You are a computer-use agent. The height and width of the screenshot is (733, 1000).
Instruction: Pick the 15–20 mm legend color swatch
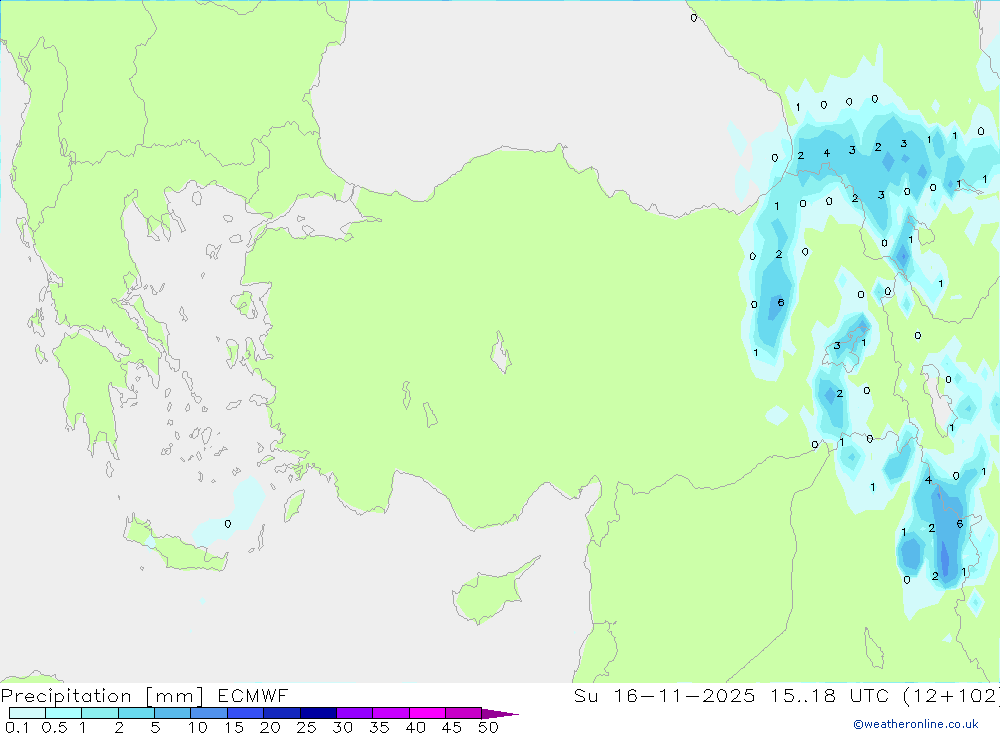[x=246, y=713]
